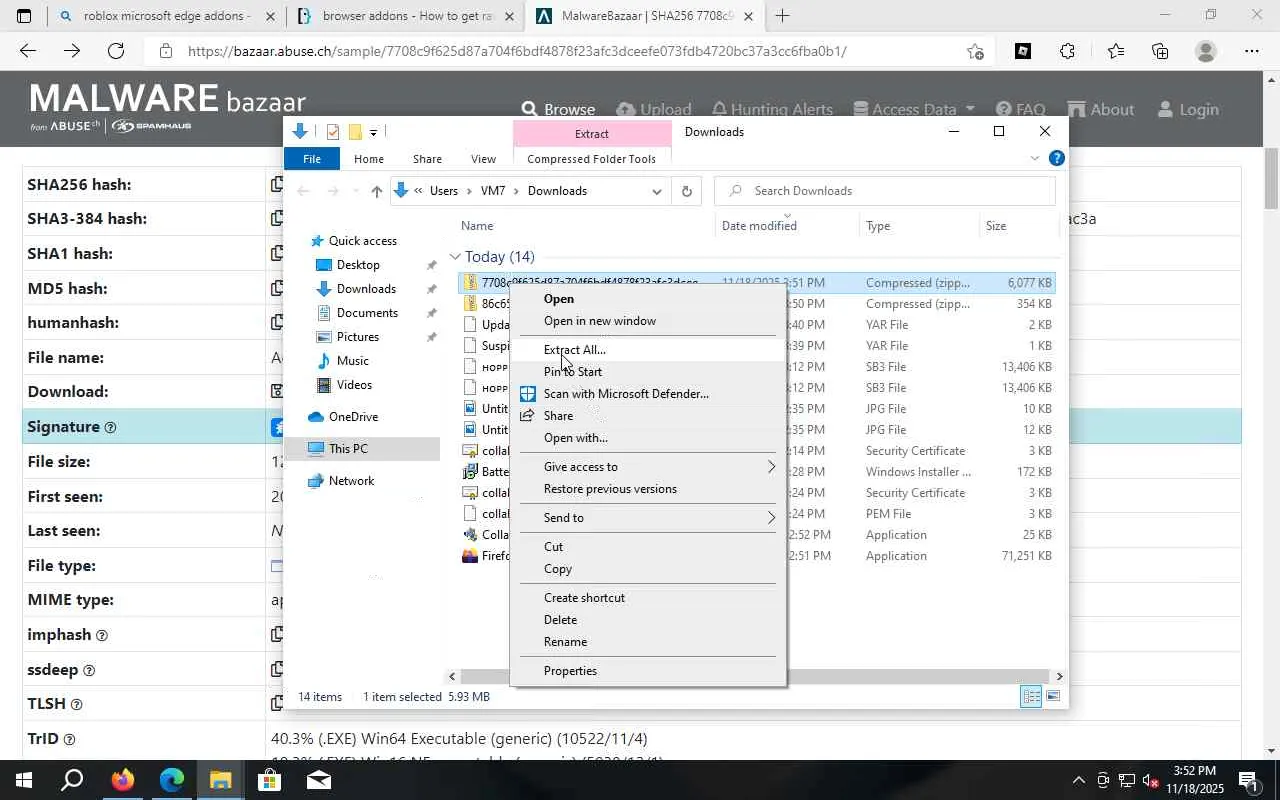Image resolution: width=1280 pixels, height=800 pixels.
Task: Click the Browse link on MalwareBazaar
Action: pos(558,109)
